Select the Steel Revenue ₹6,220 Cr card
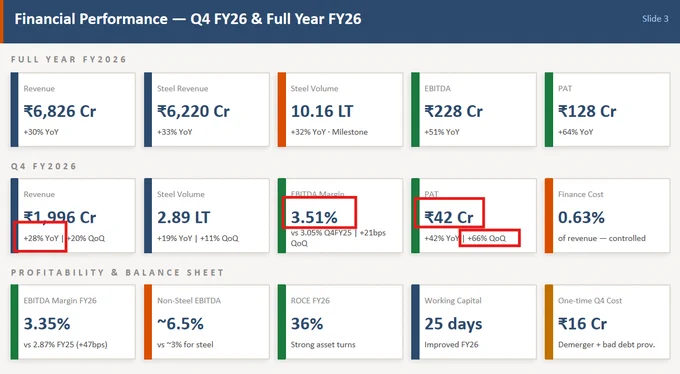This screenshot has height=374, width=680. click(206, 110)
